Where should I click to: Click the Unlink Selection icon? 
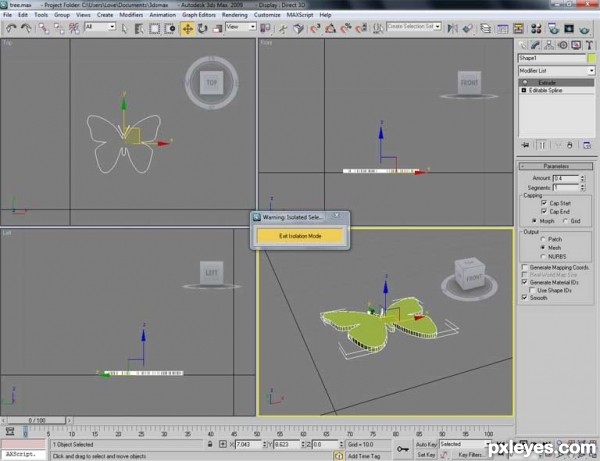pyautogui.click(x=59, y=28)
